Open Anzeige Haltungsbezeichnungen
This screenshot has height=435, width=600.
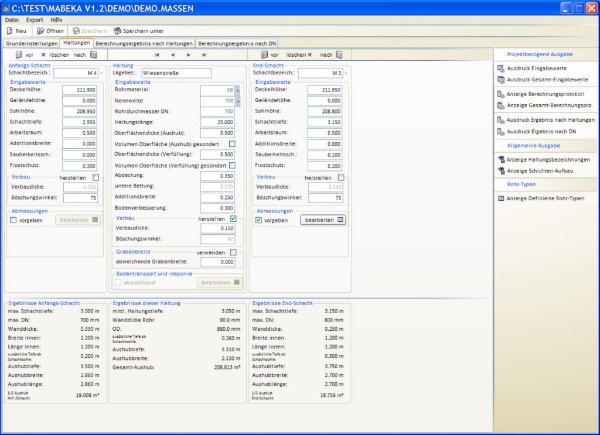[x=543, y=160]
